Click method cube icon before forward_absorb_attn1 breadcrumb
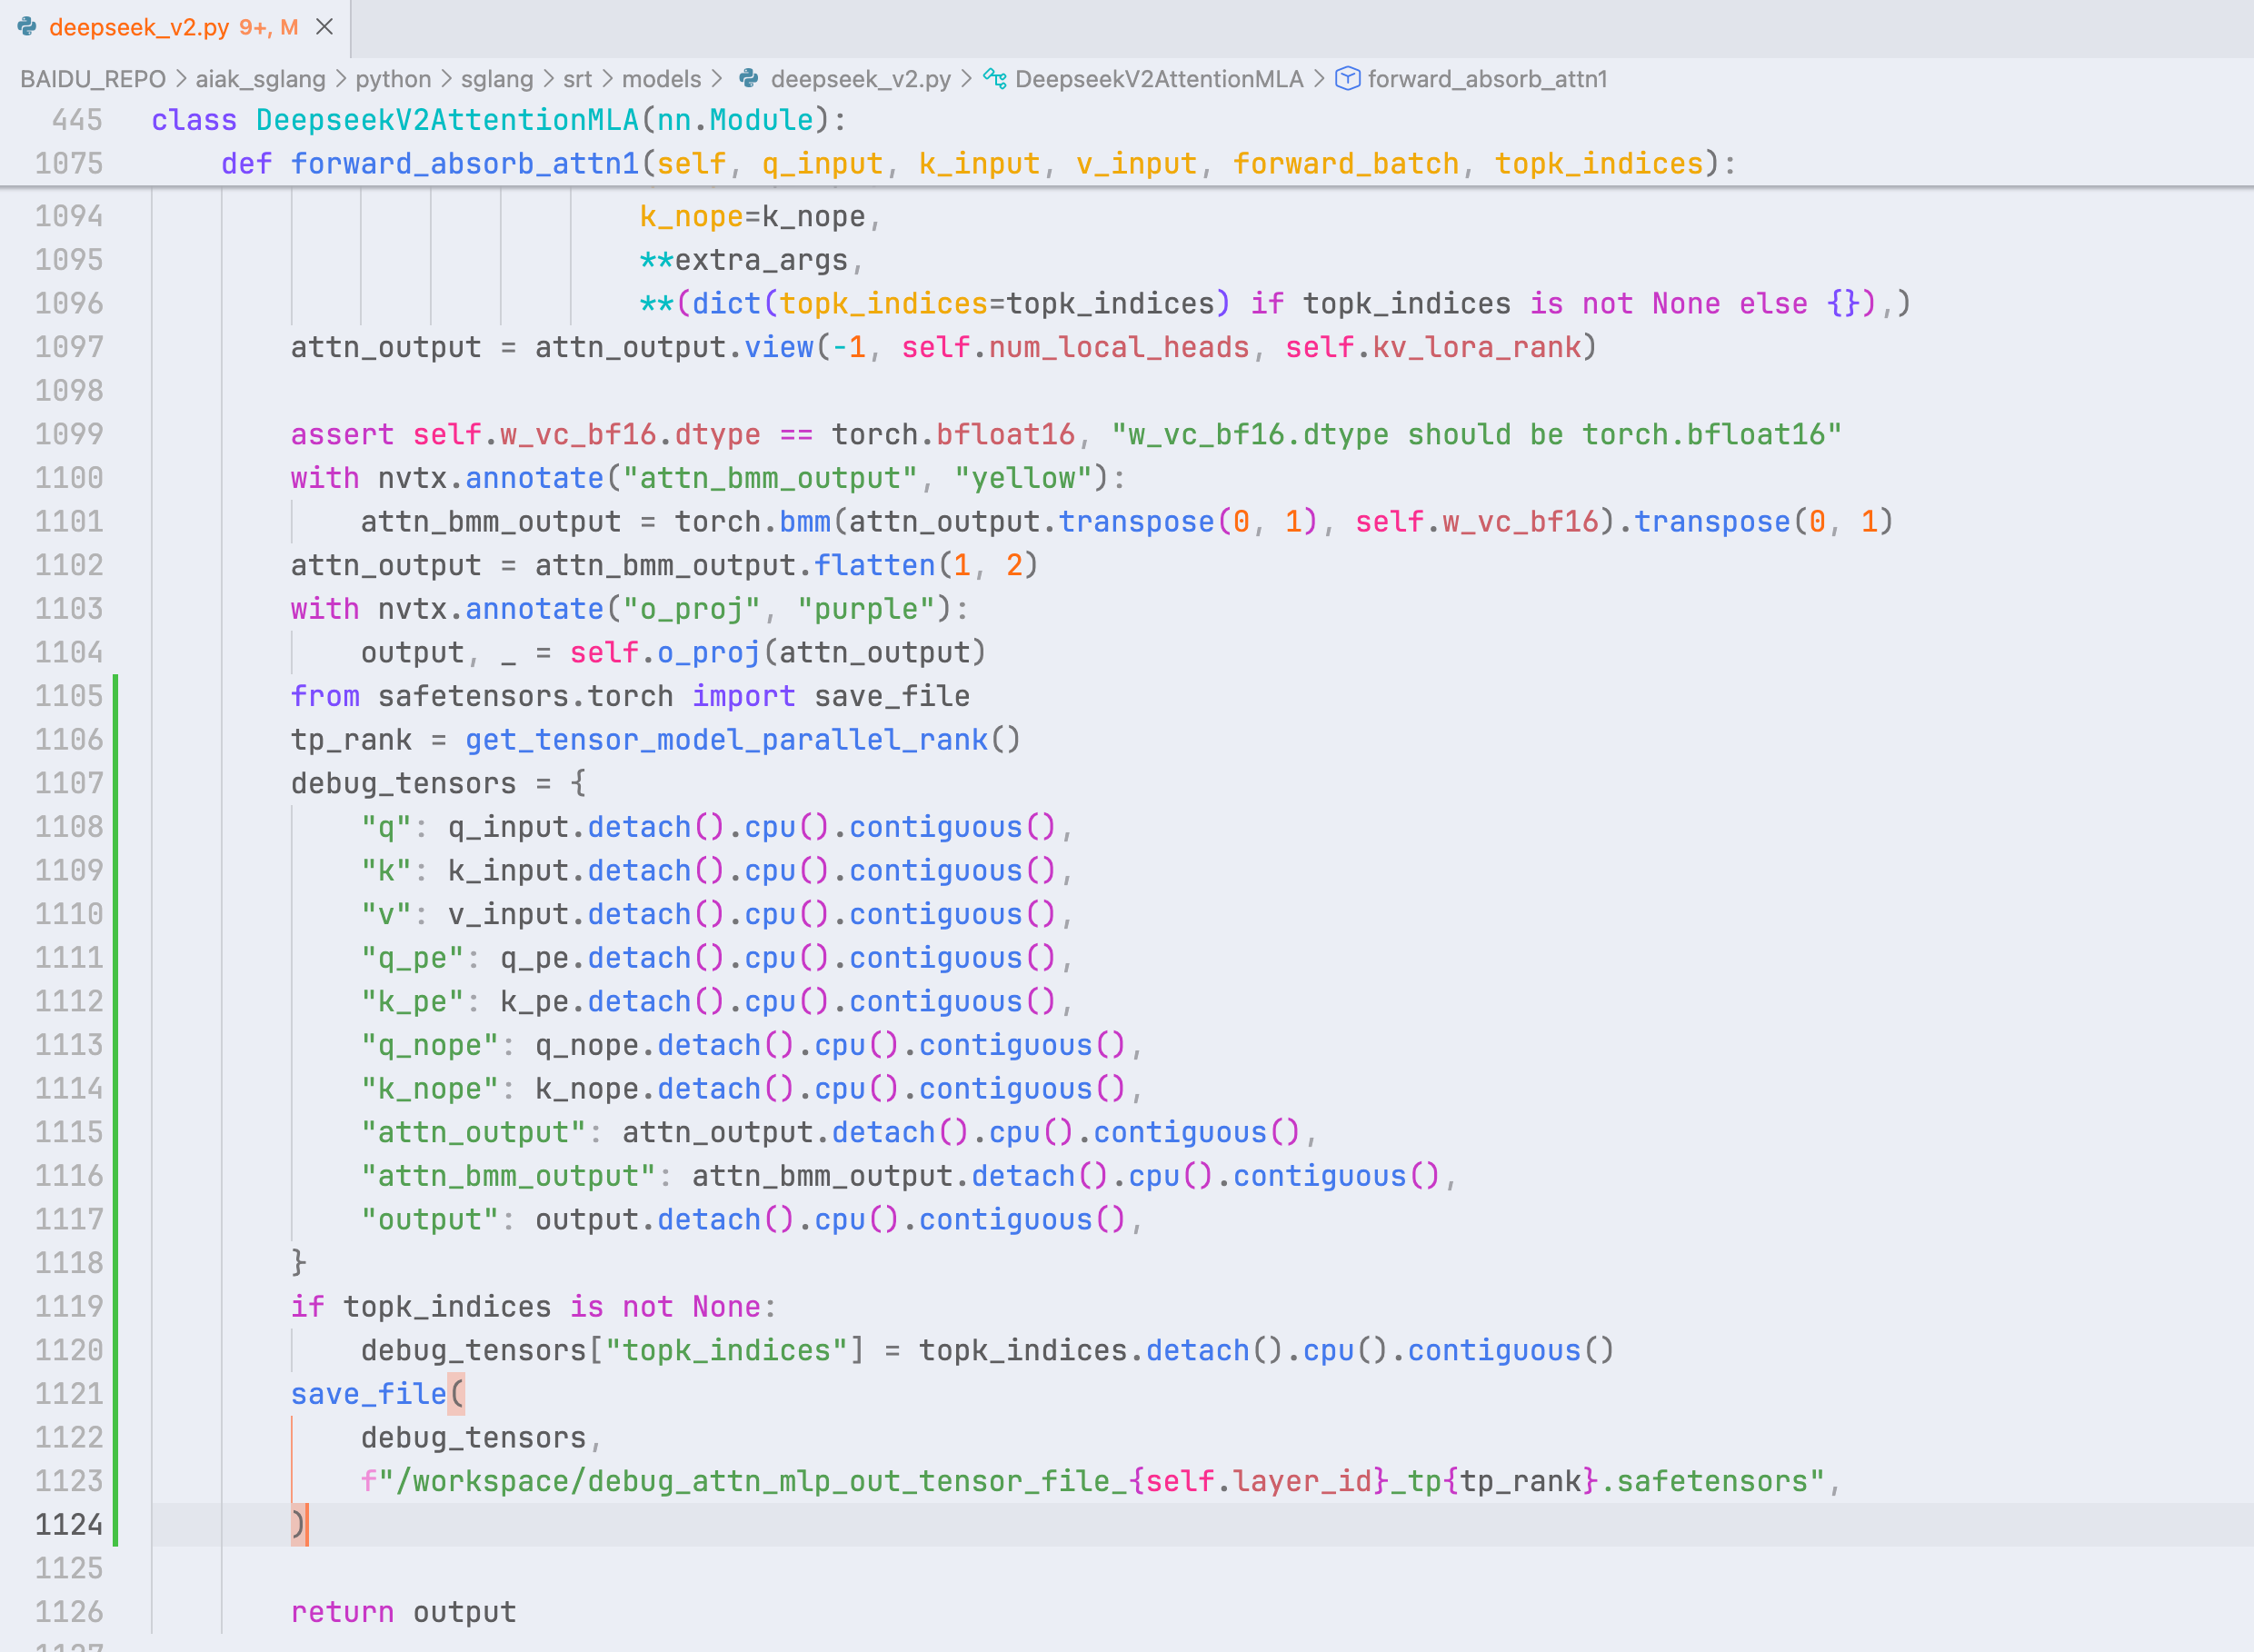This screenshot has height=1652, width=2254. click(1347, 79)
